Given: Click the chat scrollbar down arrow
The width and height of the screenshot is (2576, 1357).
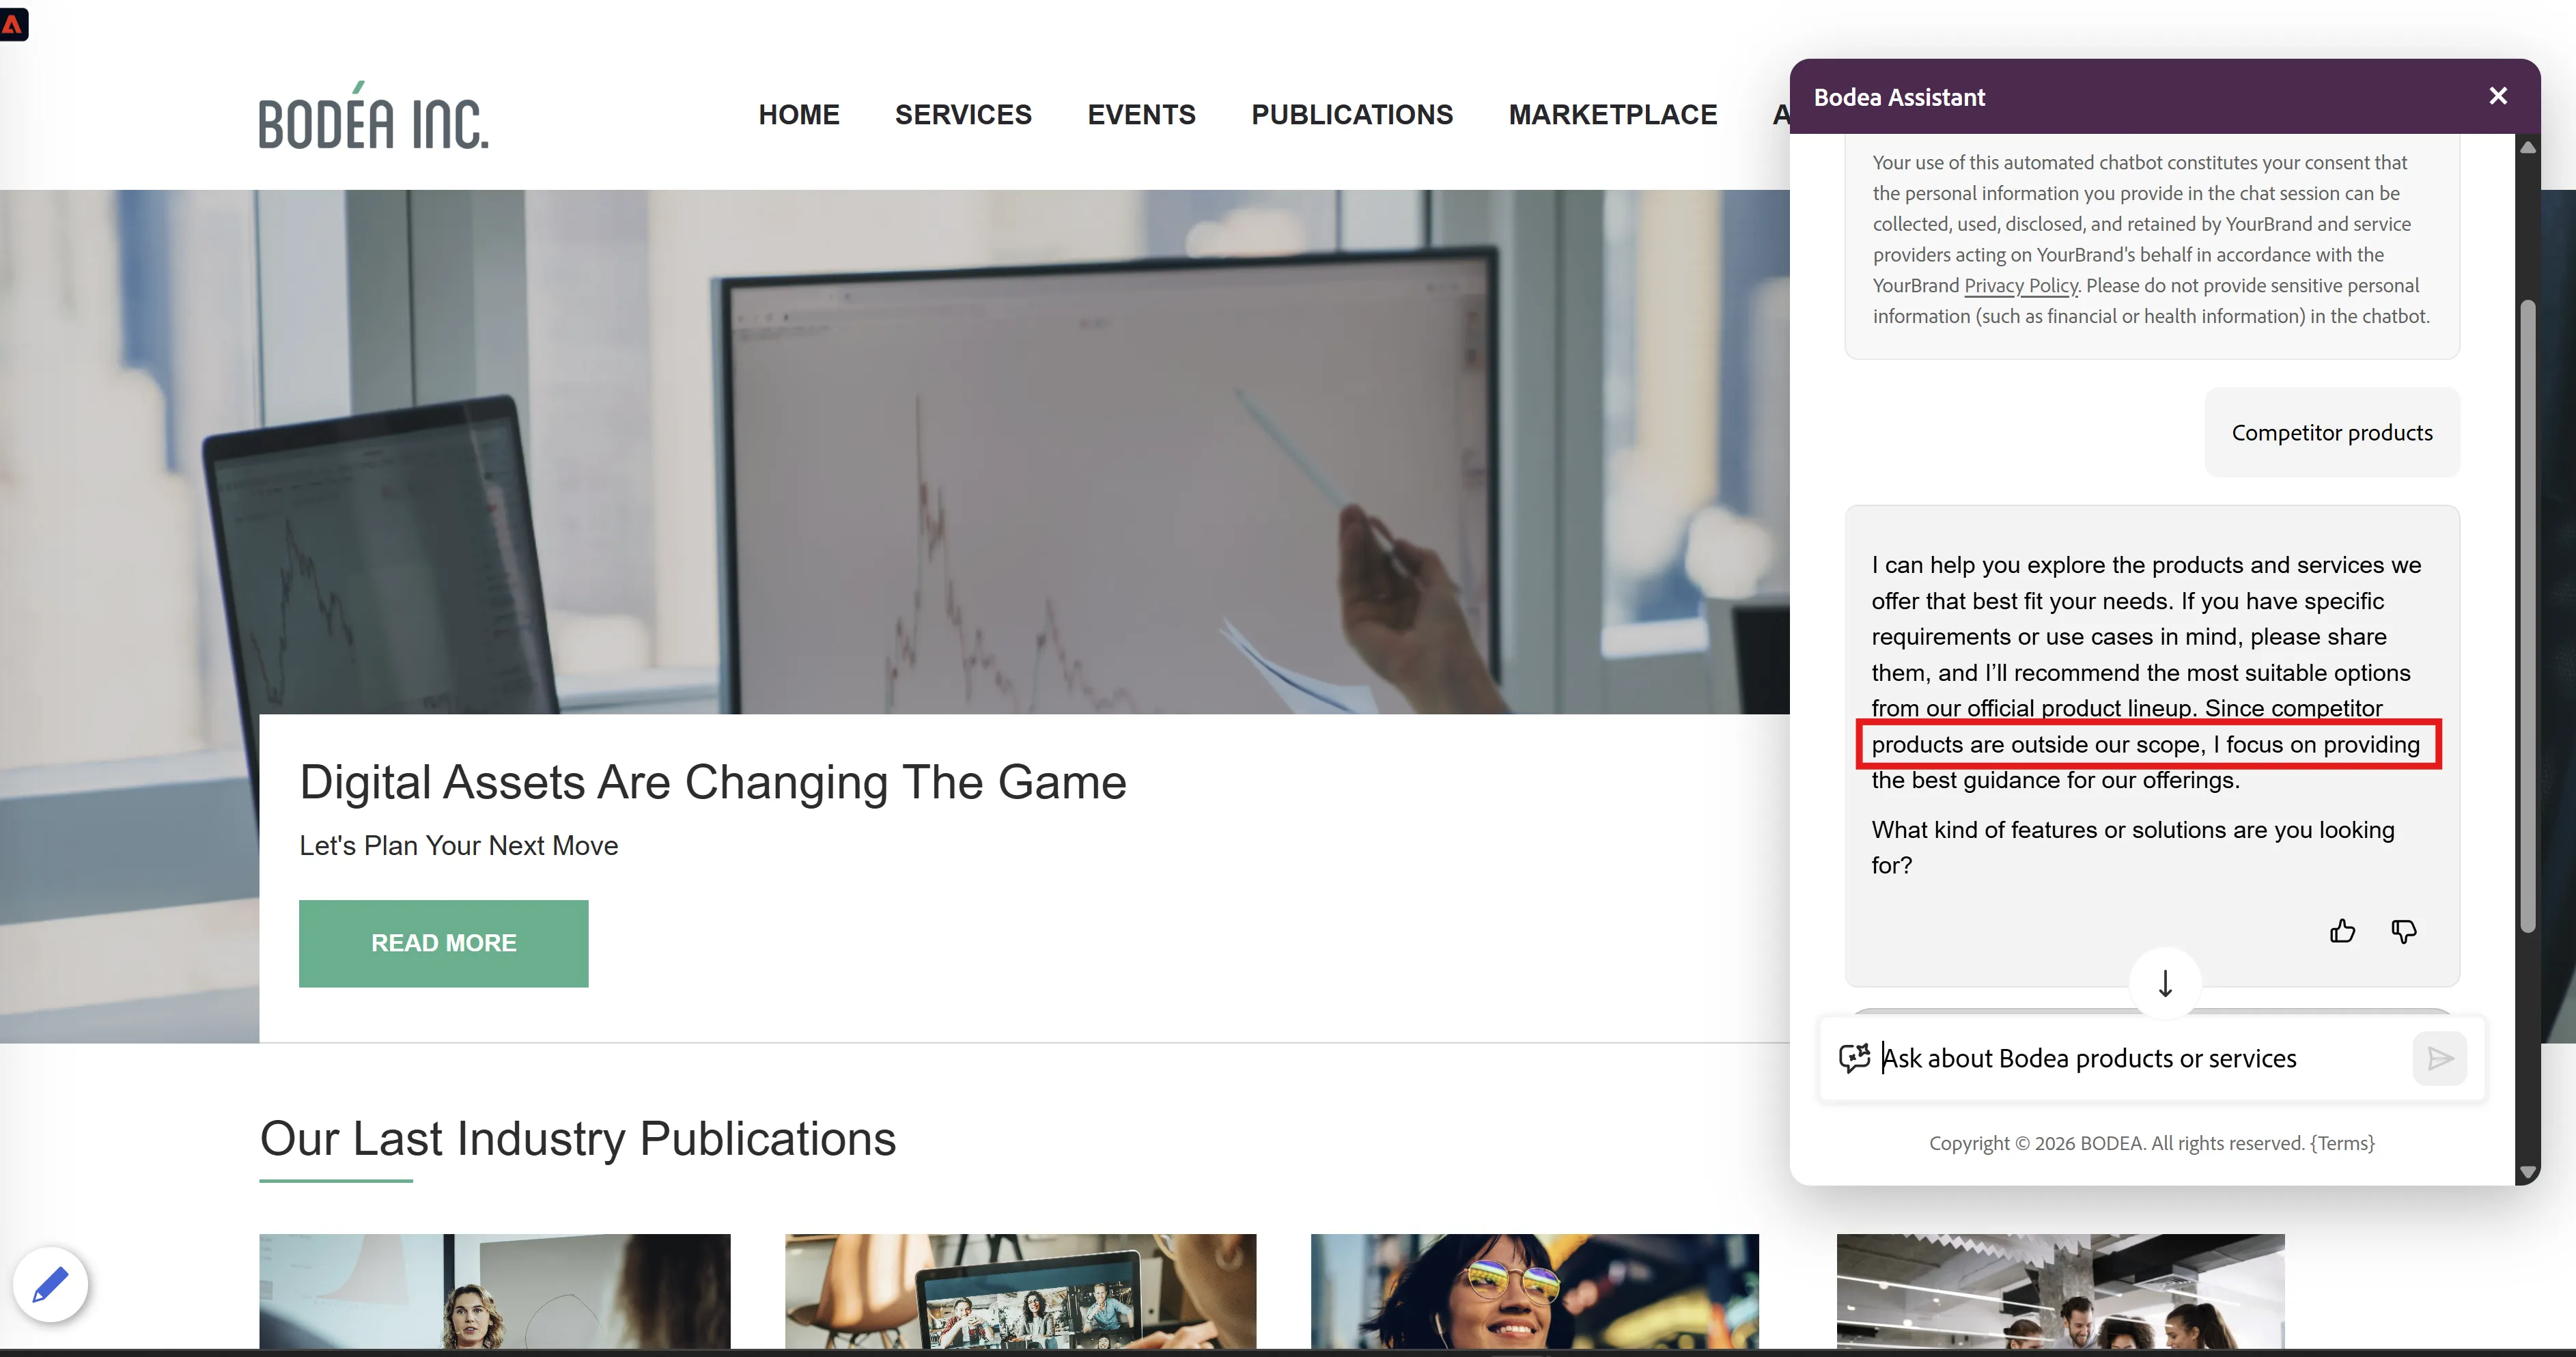Looking at the screenshot, I should point(2527,1171).
